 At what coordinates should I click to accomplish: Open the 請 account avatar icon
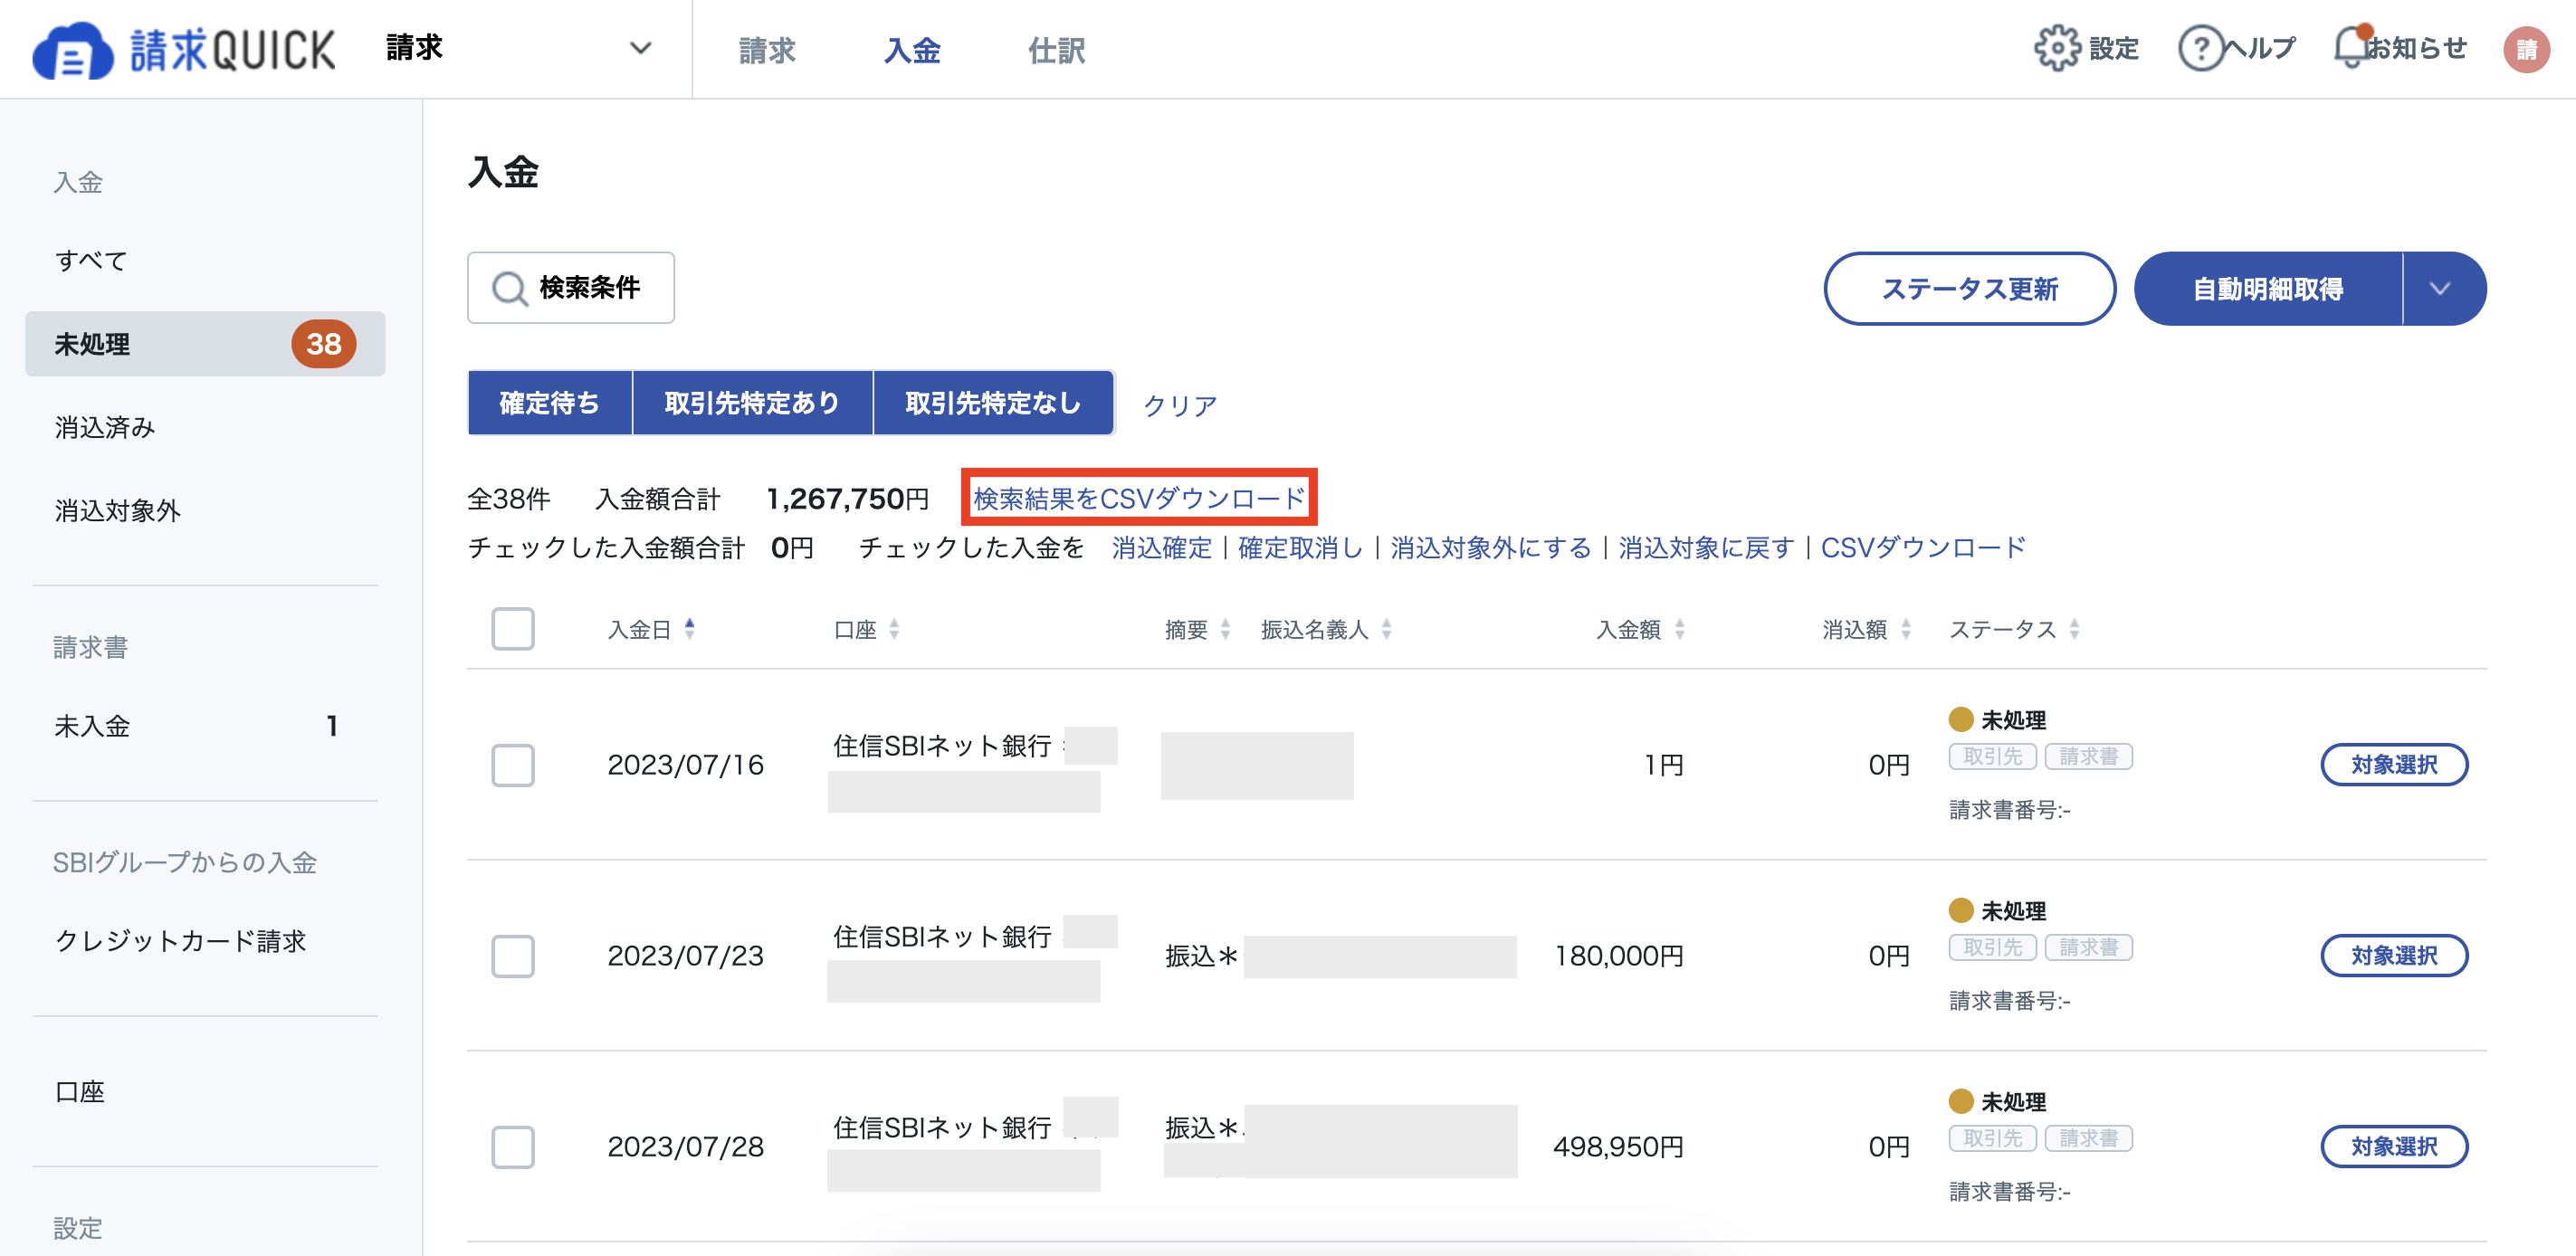coord(2528,47)
